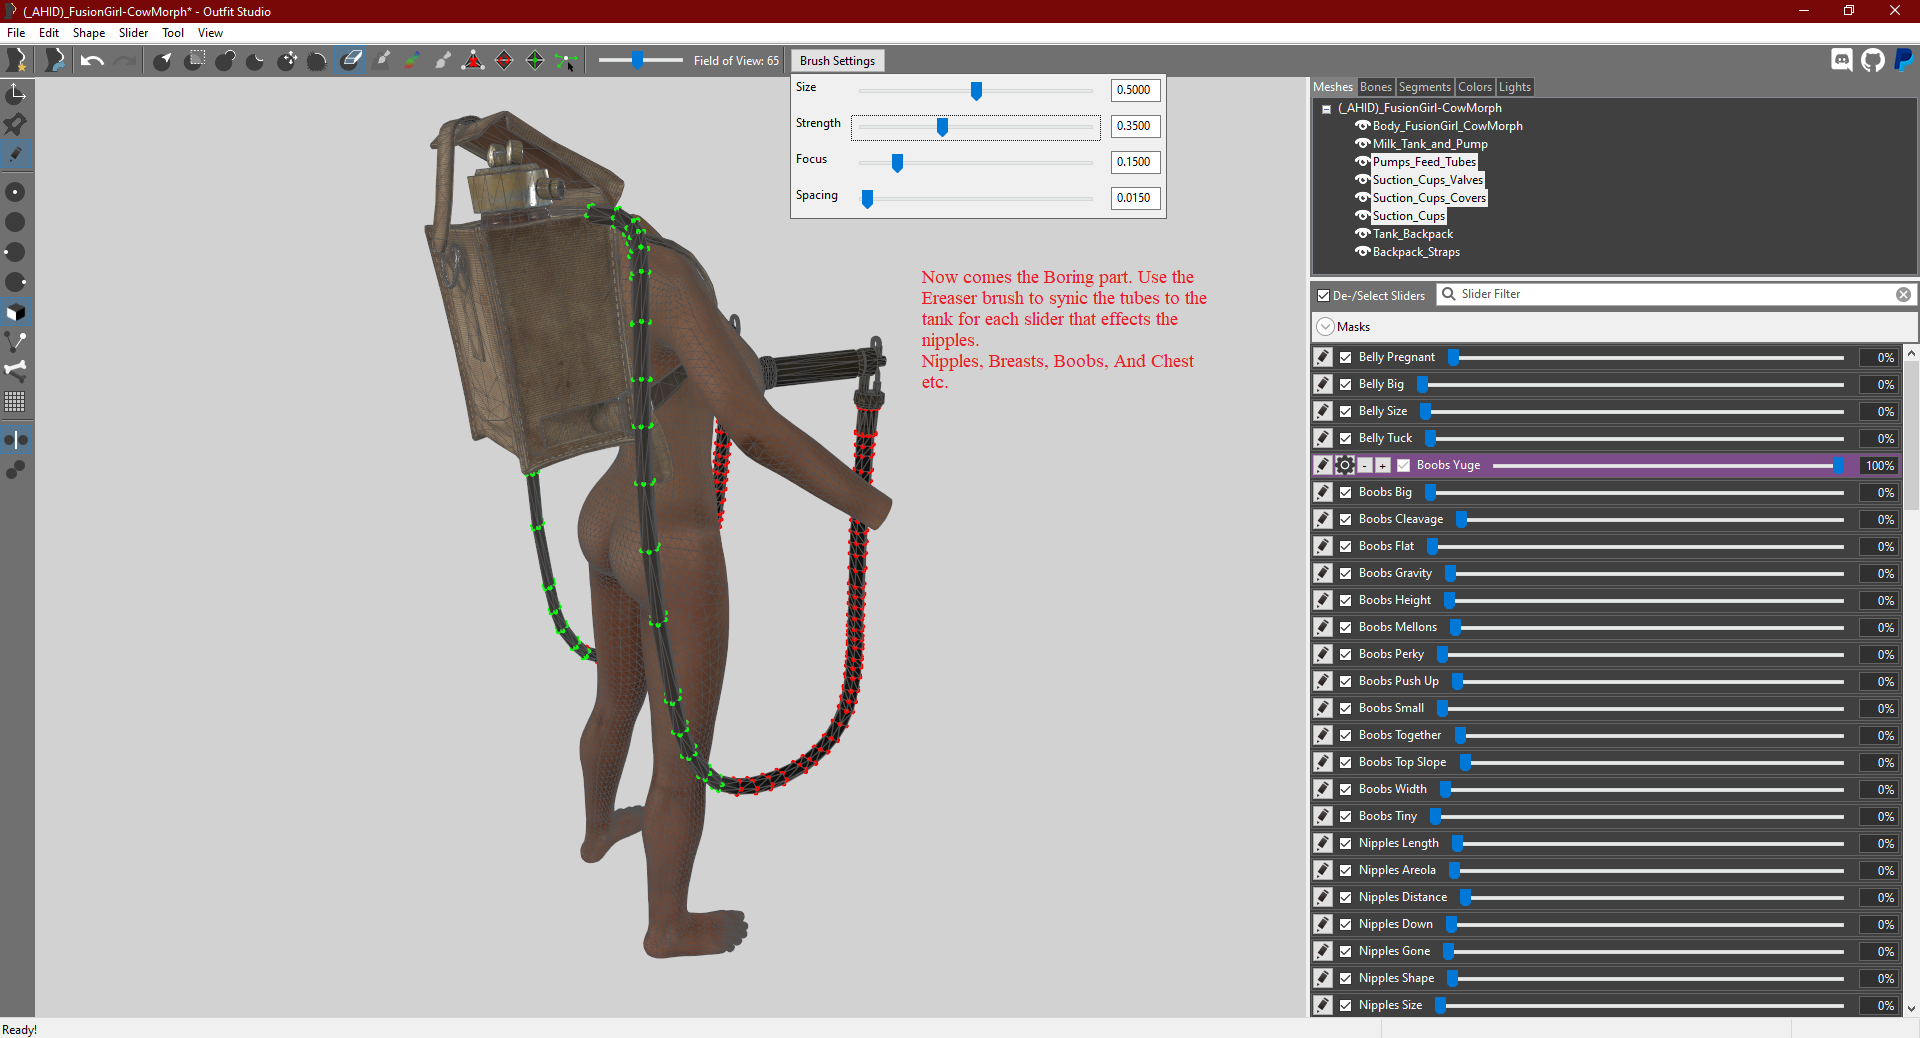Click the brush Strength slider handle

pos(942,127)
